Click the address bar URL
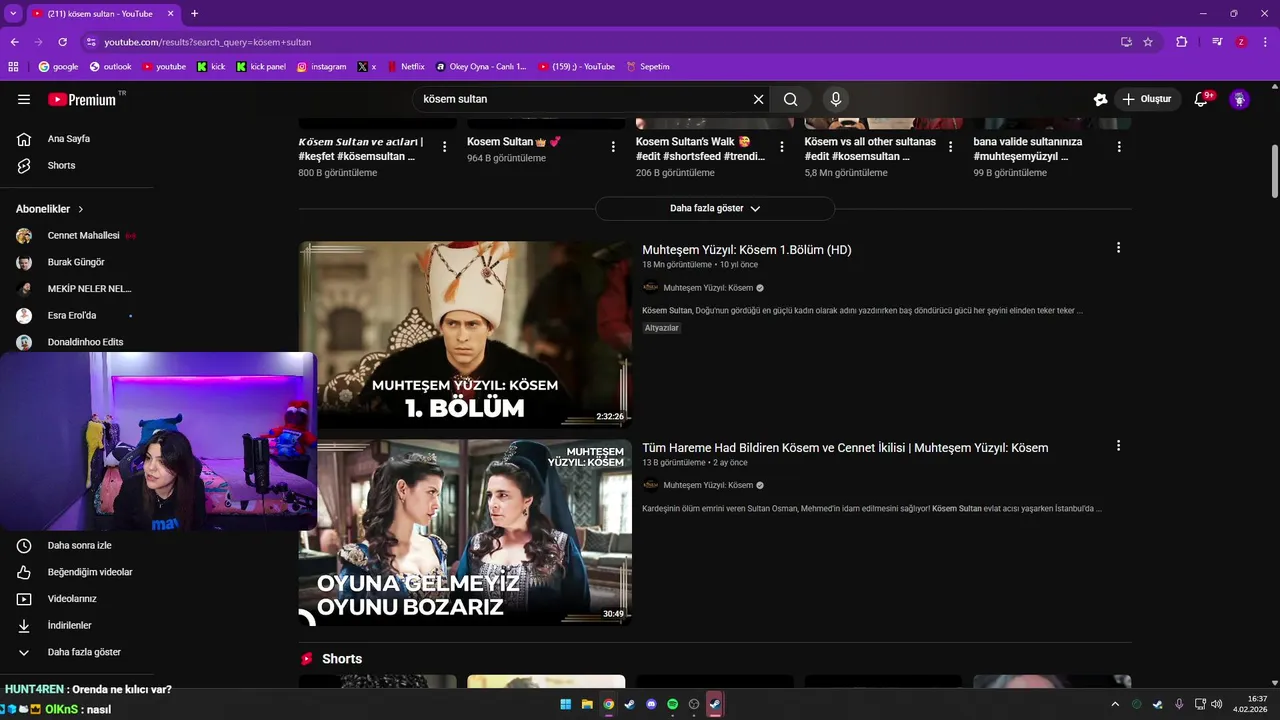Screen dimensions: 1280x720 pos(208,42)
